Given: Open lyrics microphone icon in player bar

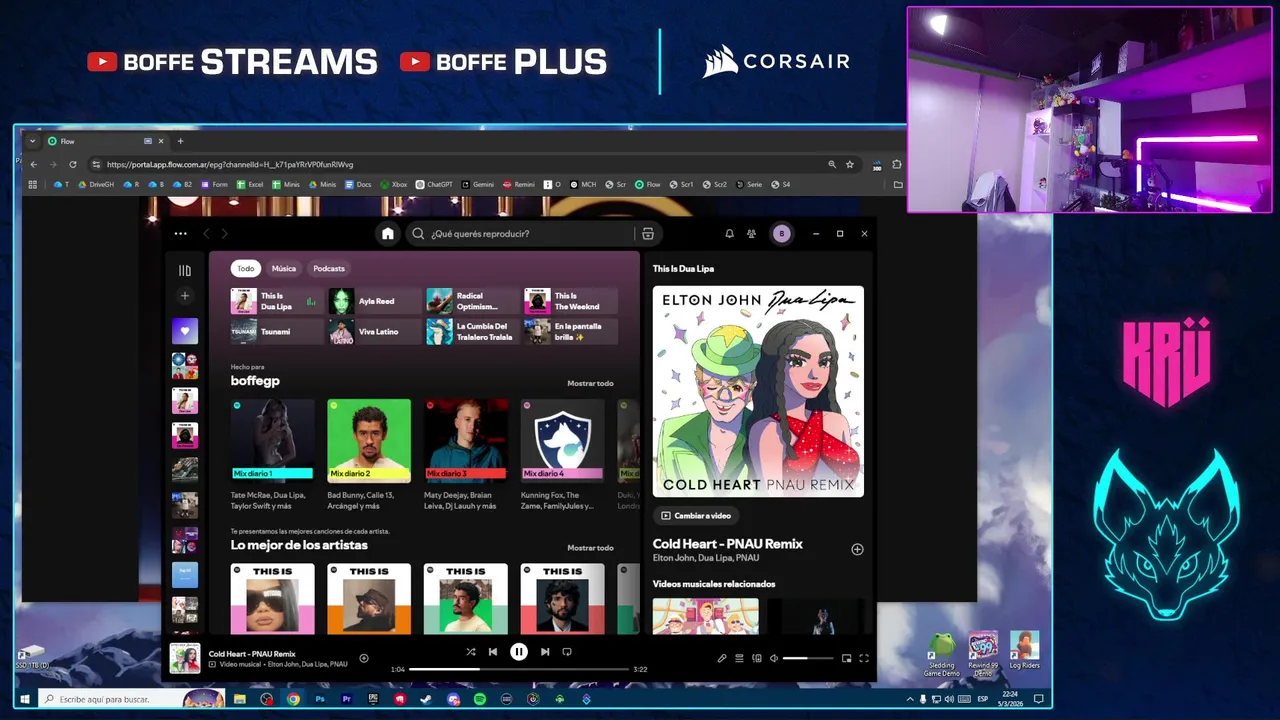Looking at the screenshot, I should 721,658.
